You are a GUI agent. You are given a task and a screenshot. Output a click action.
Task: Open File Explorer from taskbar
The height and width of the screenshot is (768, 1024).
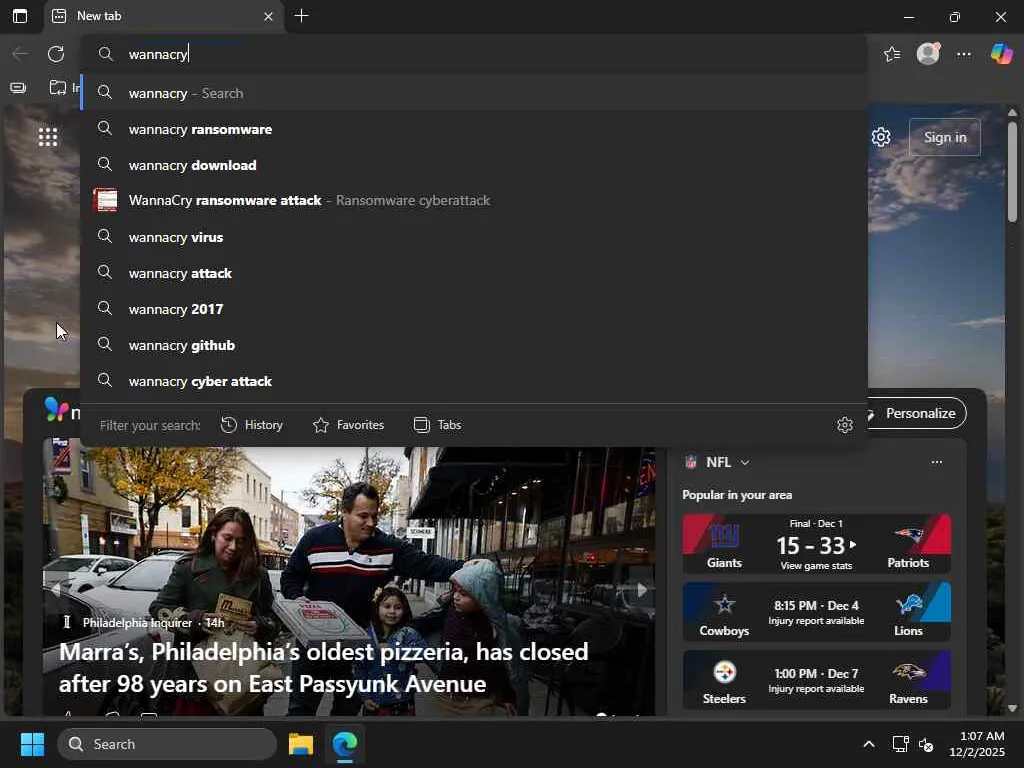coord(301,744)
